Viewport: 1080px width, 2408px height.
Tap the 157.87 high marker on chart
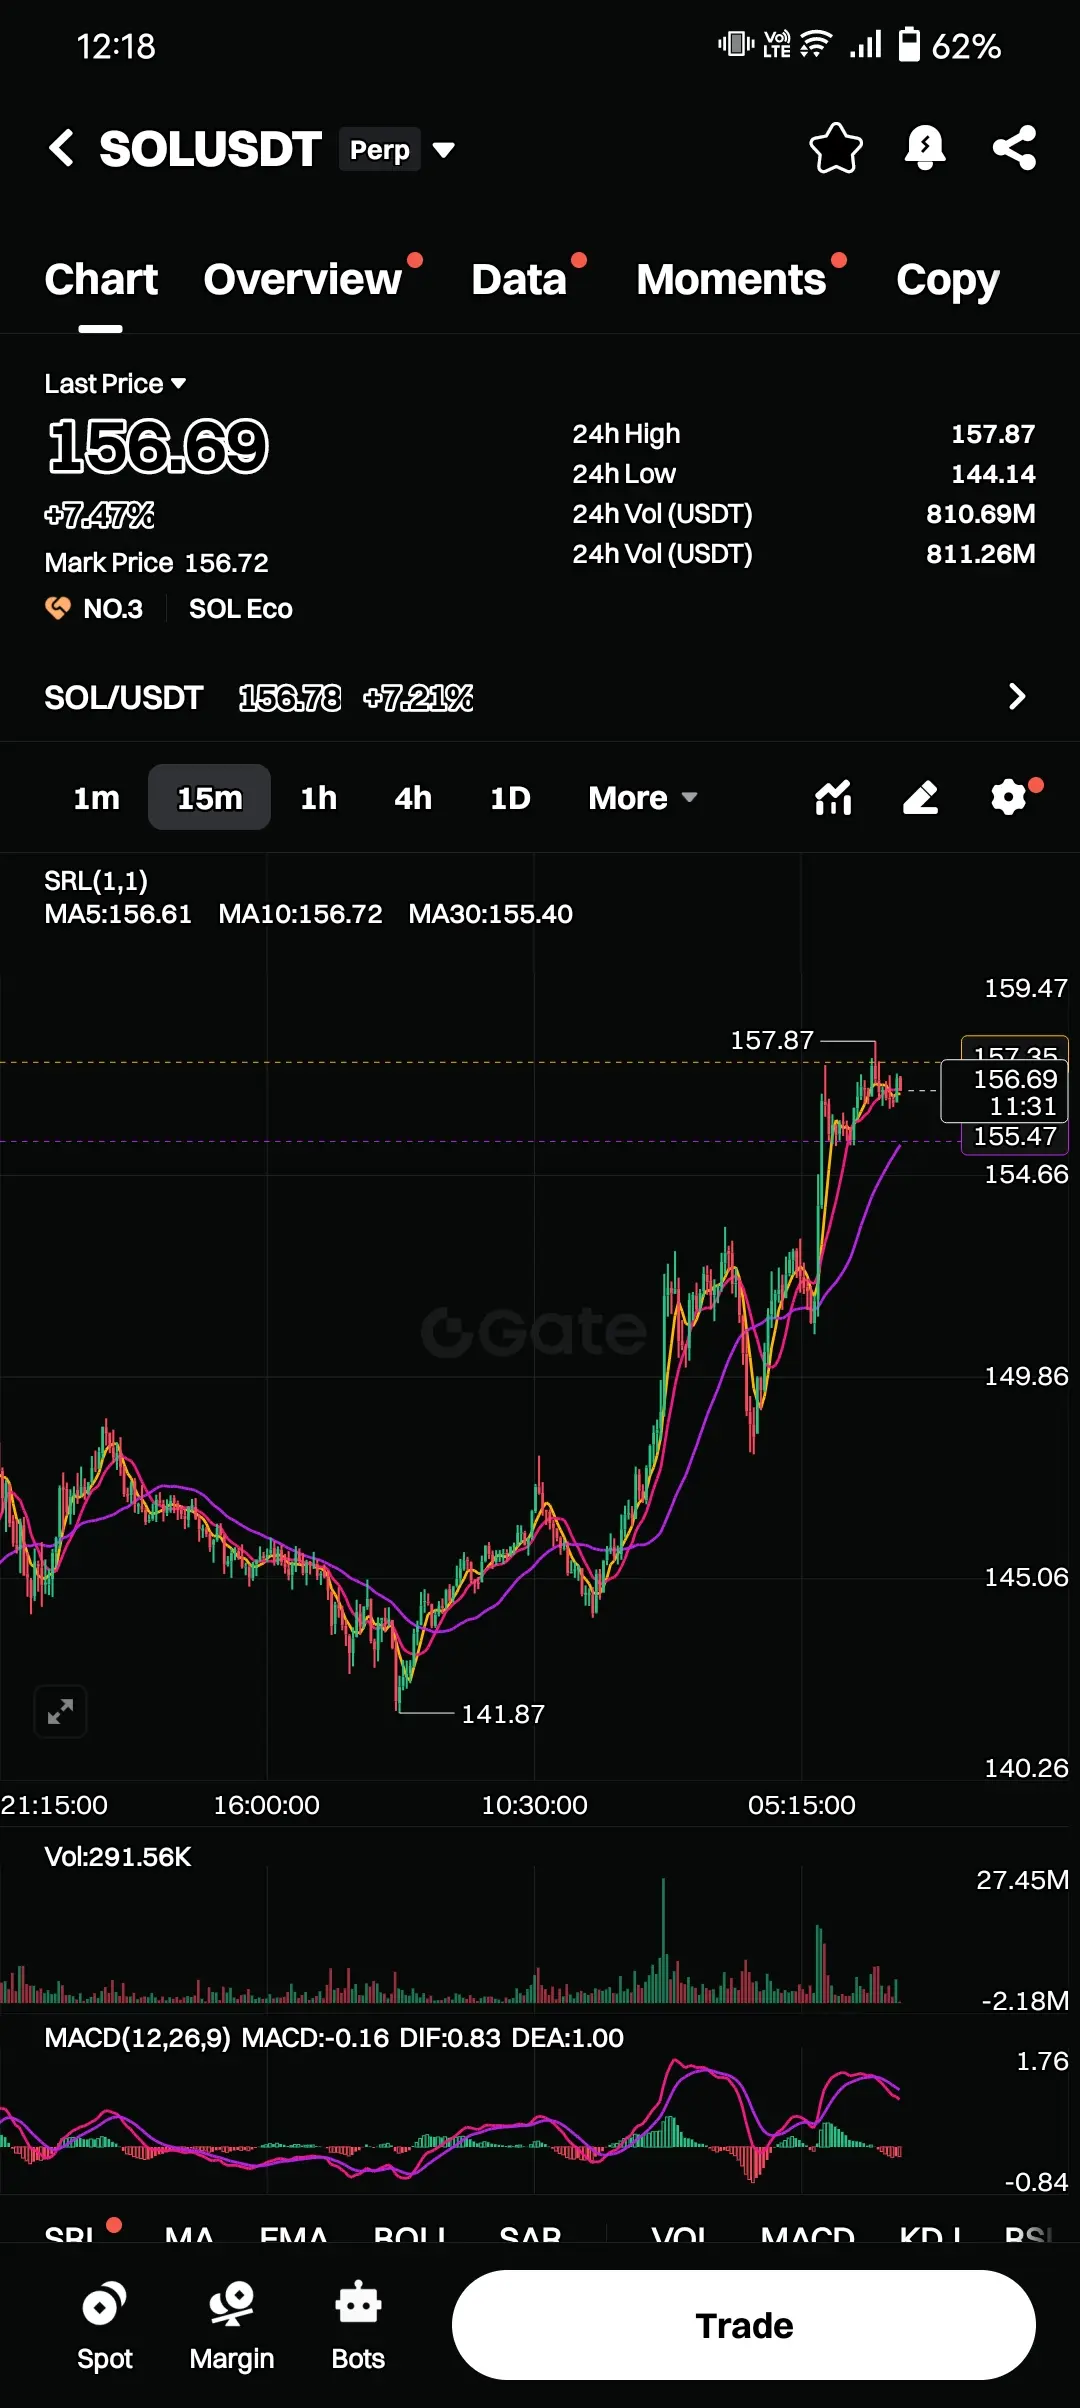[x=772, y=1040]
